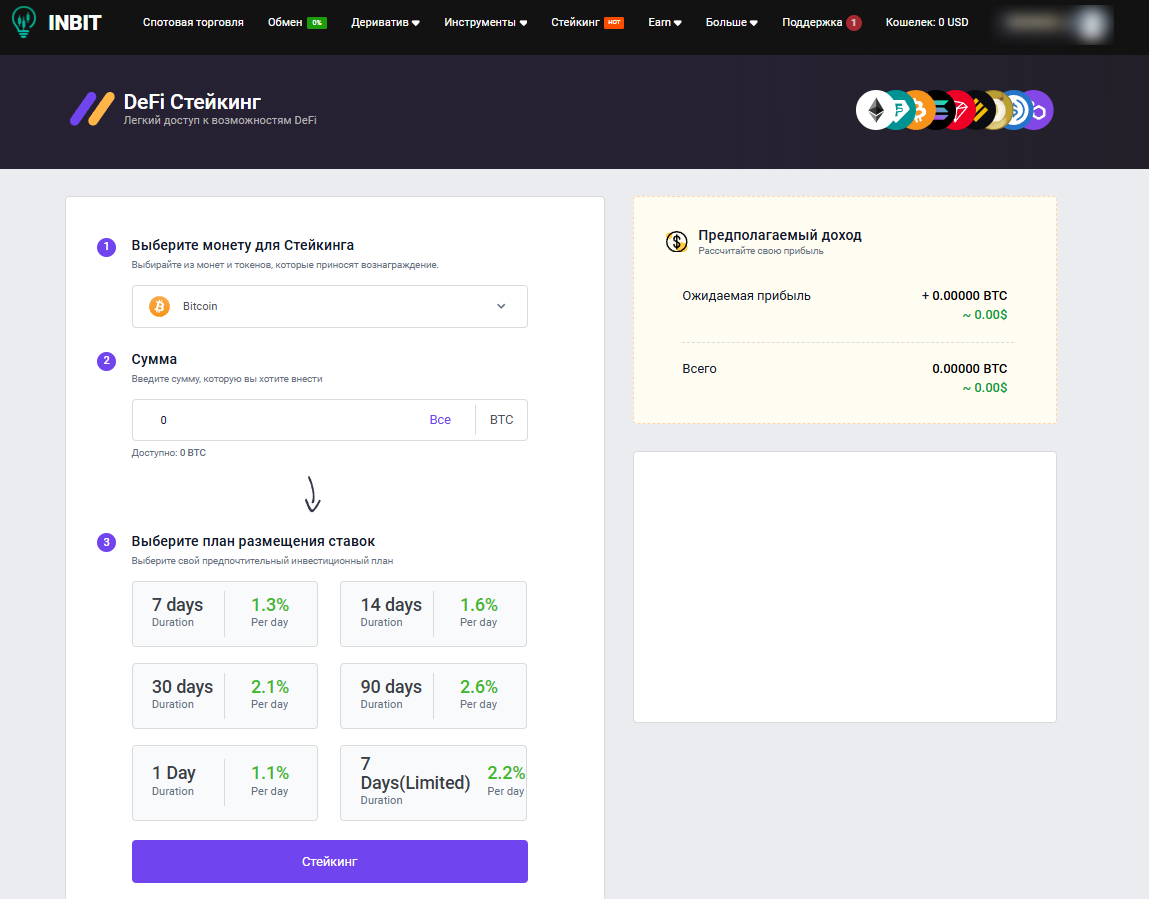Screen dimensions: 1149x899
Task: Select the Bitcoin coin icon in the banner
Action: click(918, 110)
